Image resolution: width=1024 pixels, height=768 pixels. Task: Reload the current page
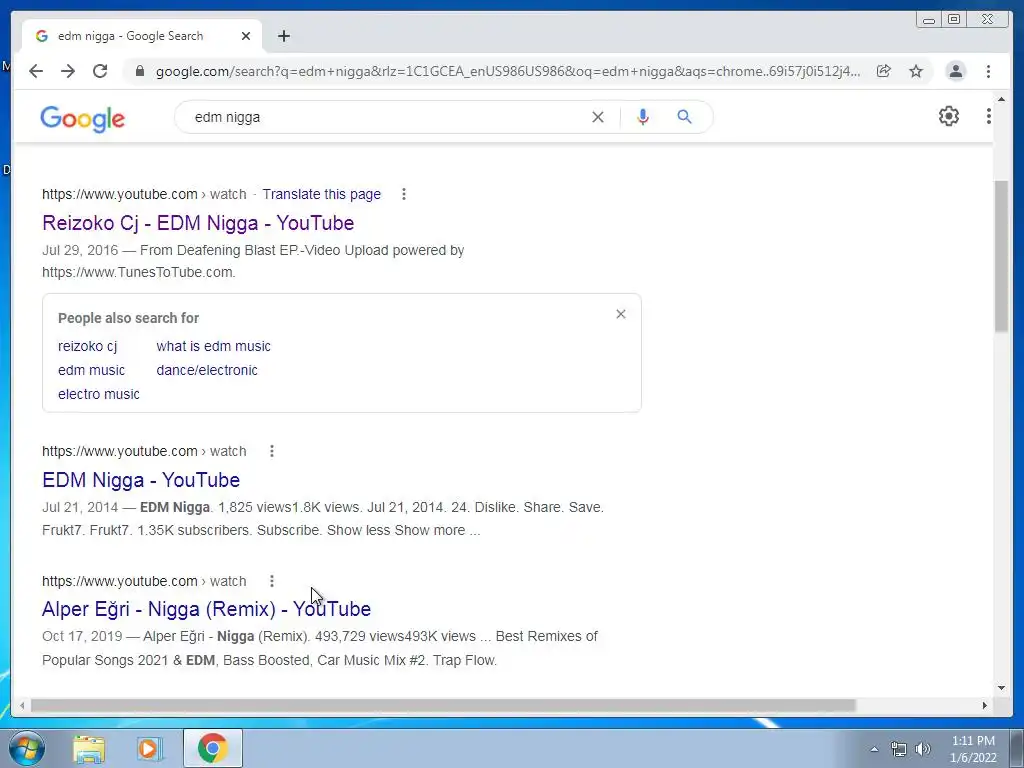click(x=100, y=71)
